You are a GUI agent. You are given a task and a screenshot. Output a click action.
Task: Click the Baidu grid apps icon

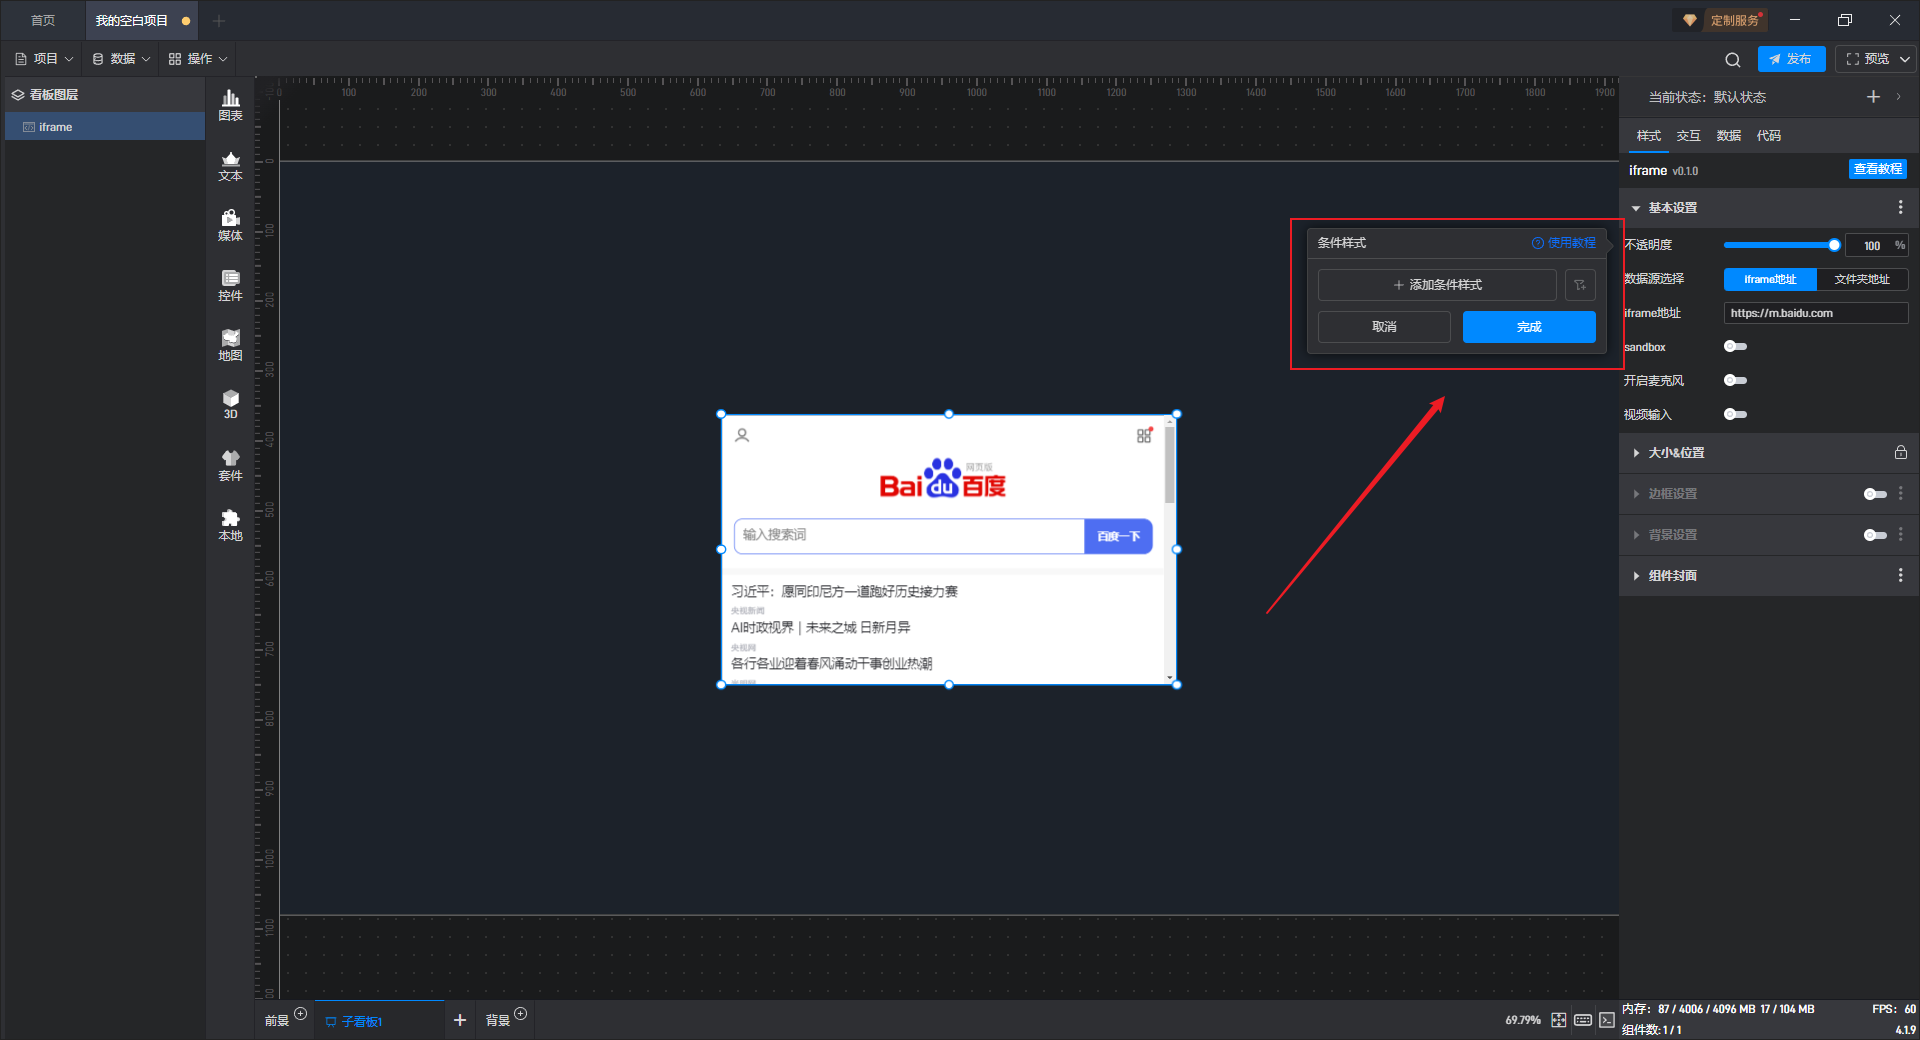click(1144, 435)
